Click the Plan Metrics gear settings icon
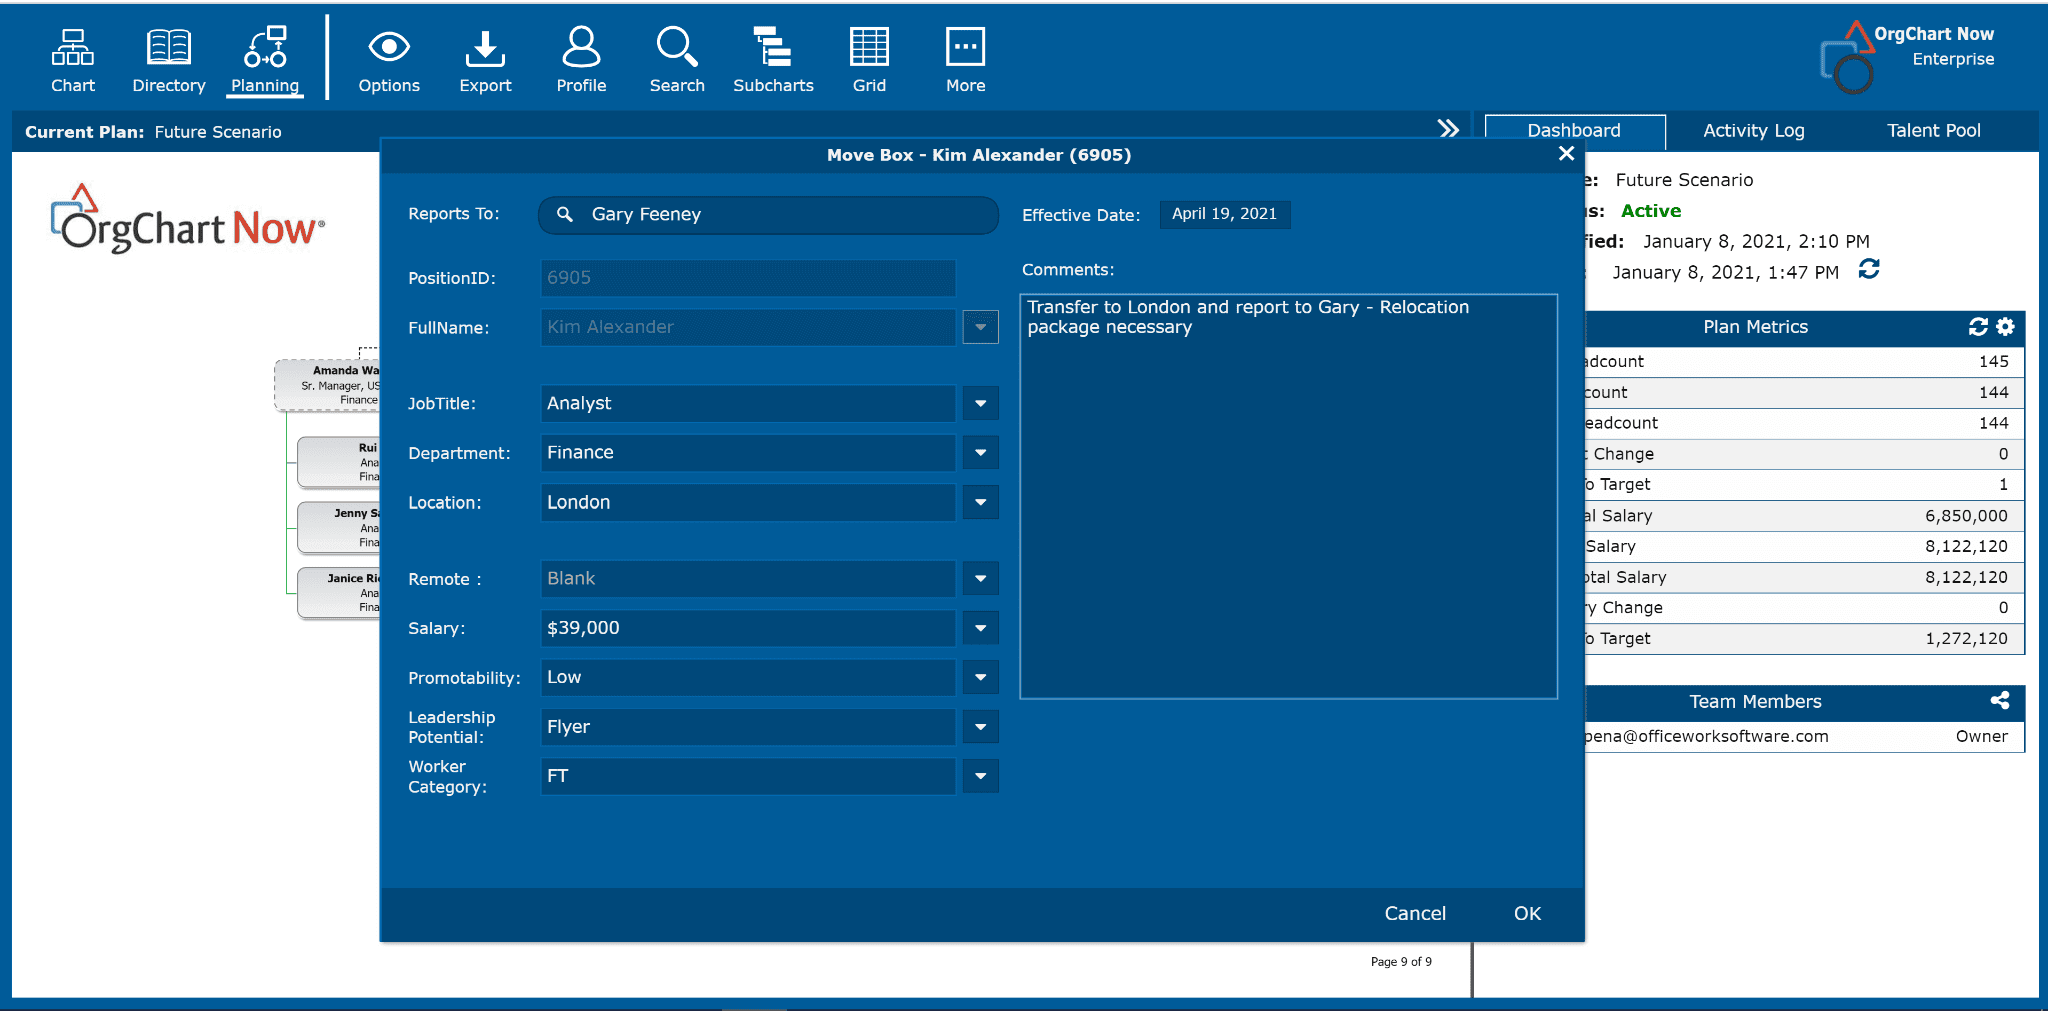The height and width of the screenshot is (1011, 2048). [2005, 327]
